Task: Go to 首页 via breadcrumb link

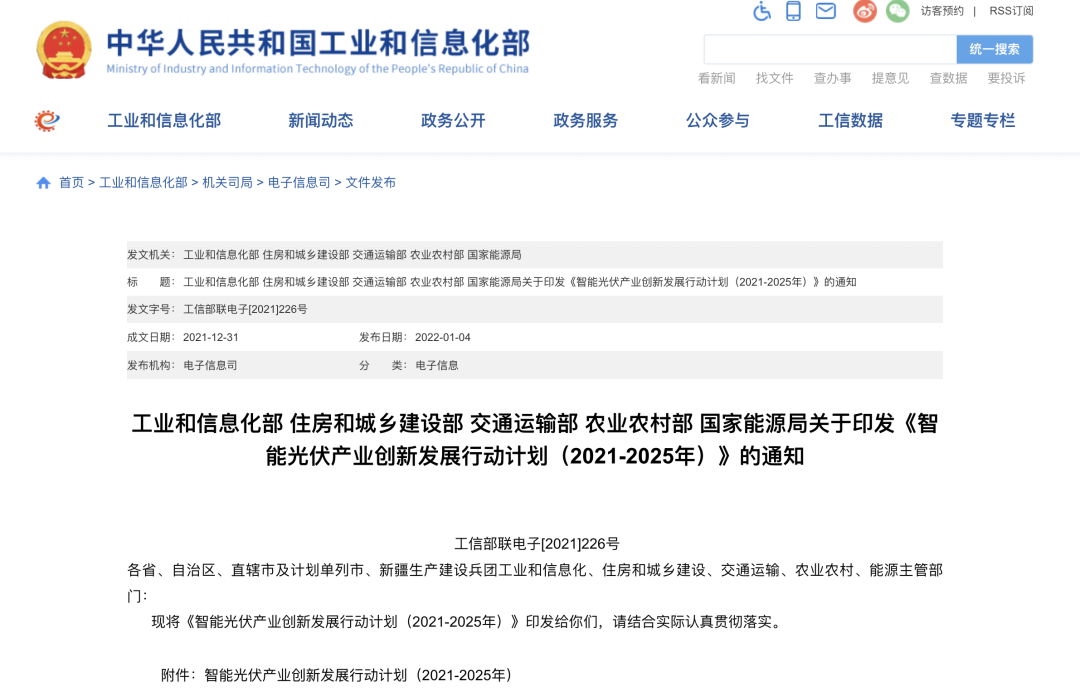Action: (x=70, y=183)
